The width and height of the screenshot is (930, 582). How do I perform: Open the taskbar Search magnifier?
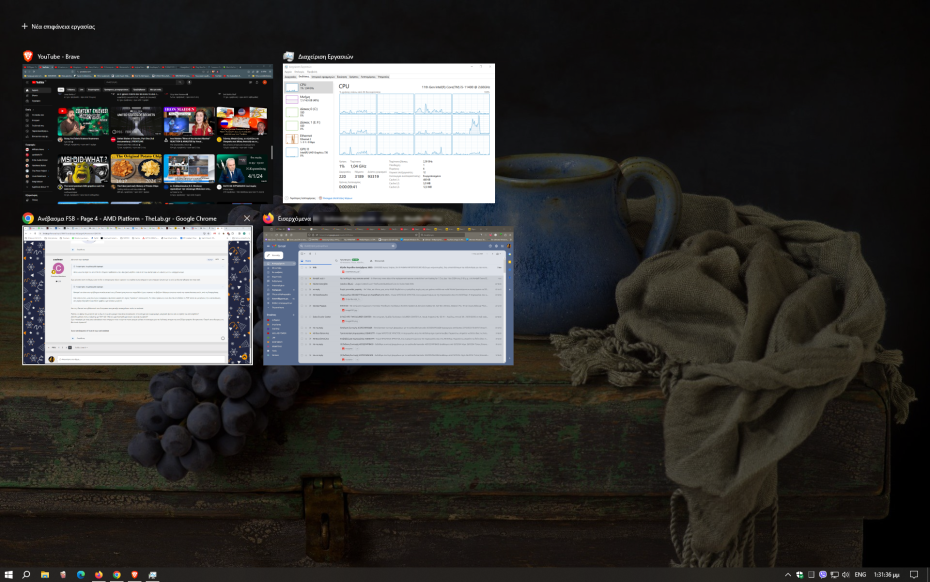pyautogui.click(x=26, y=574)
